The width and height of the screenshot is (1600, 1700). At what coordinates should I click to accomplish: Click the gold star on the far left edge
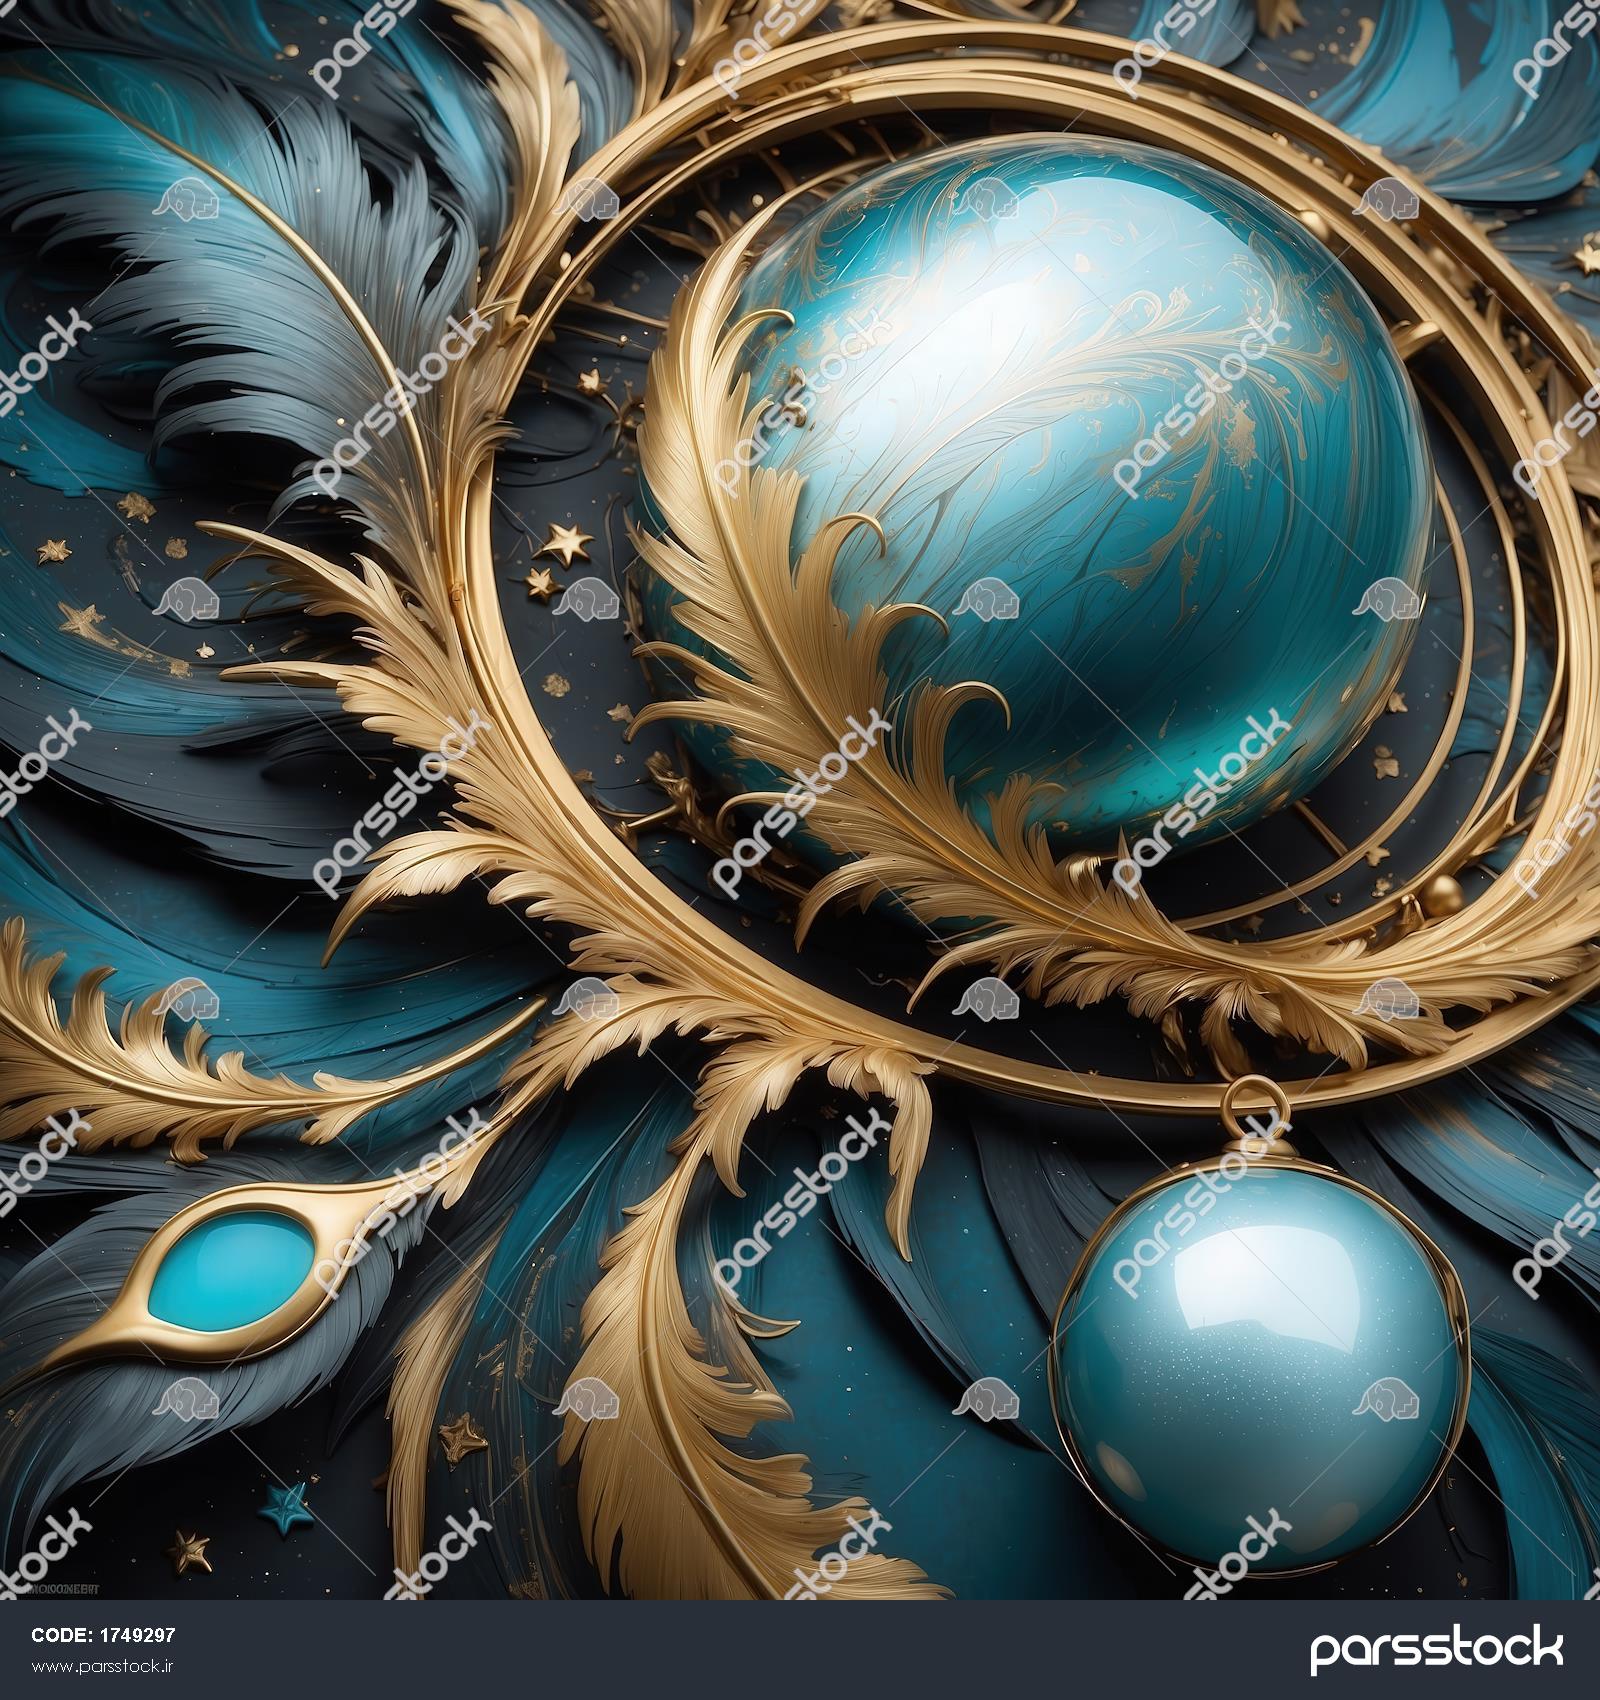(52, 550)
